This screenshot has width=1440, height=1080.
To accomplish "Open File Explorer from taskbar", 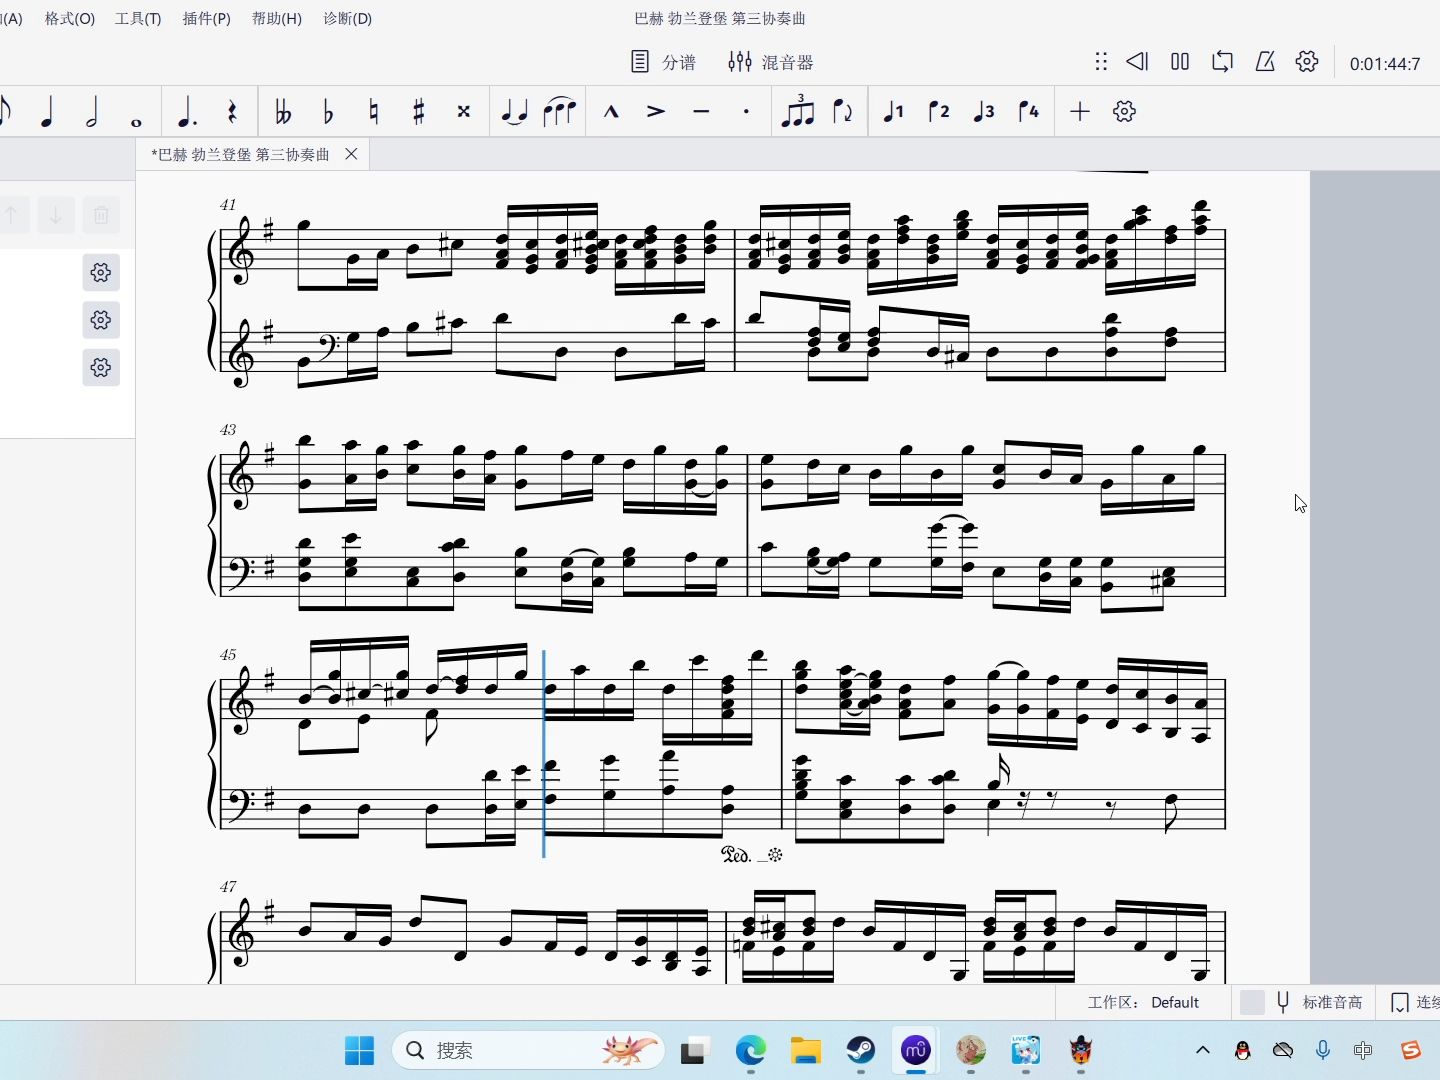I will (x=805, y=1051).
